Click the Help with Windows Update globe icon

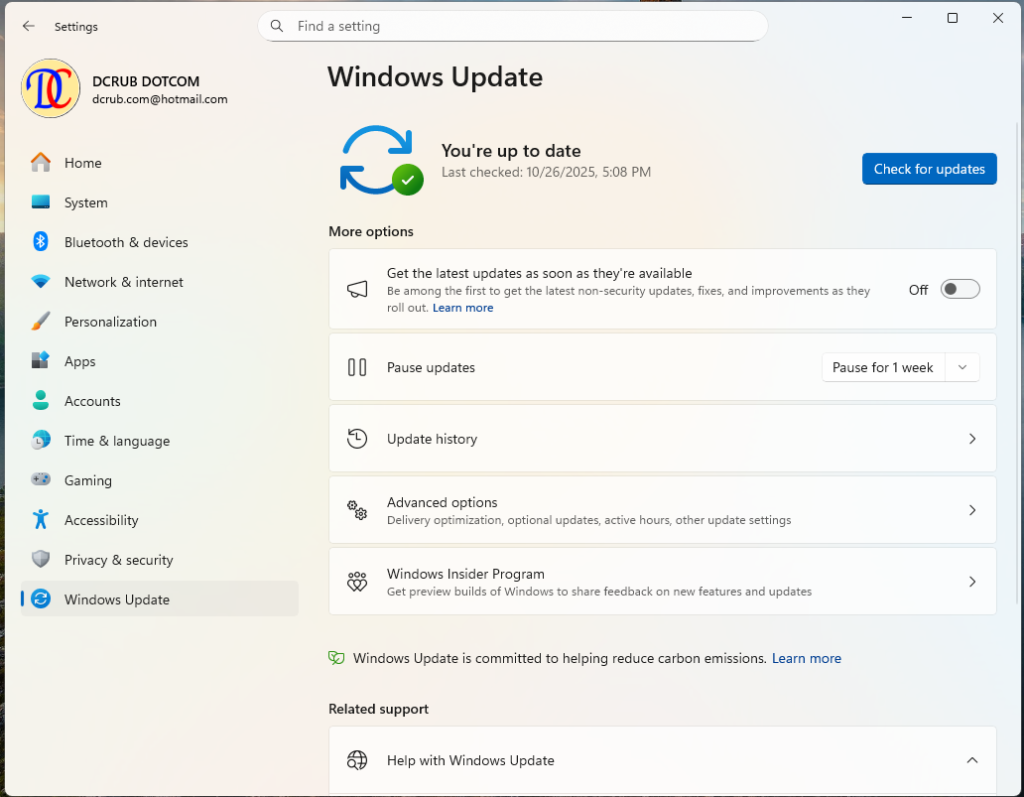pyautogui.click(x=357, y=760)
